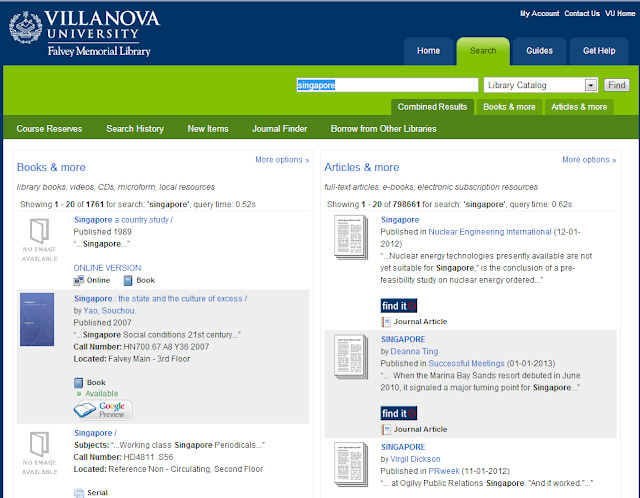This screenshot has height=498, width=640.
Task: Open the Get Help tab
Action: [599, 51]
